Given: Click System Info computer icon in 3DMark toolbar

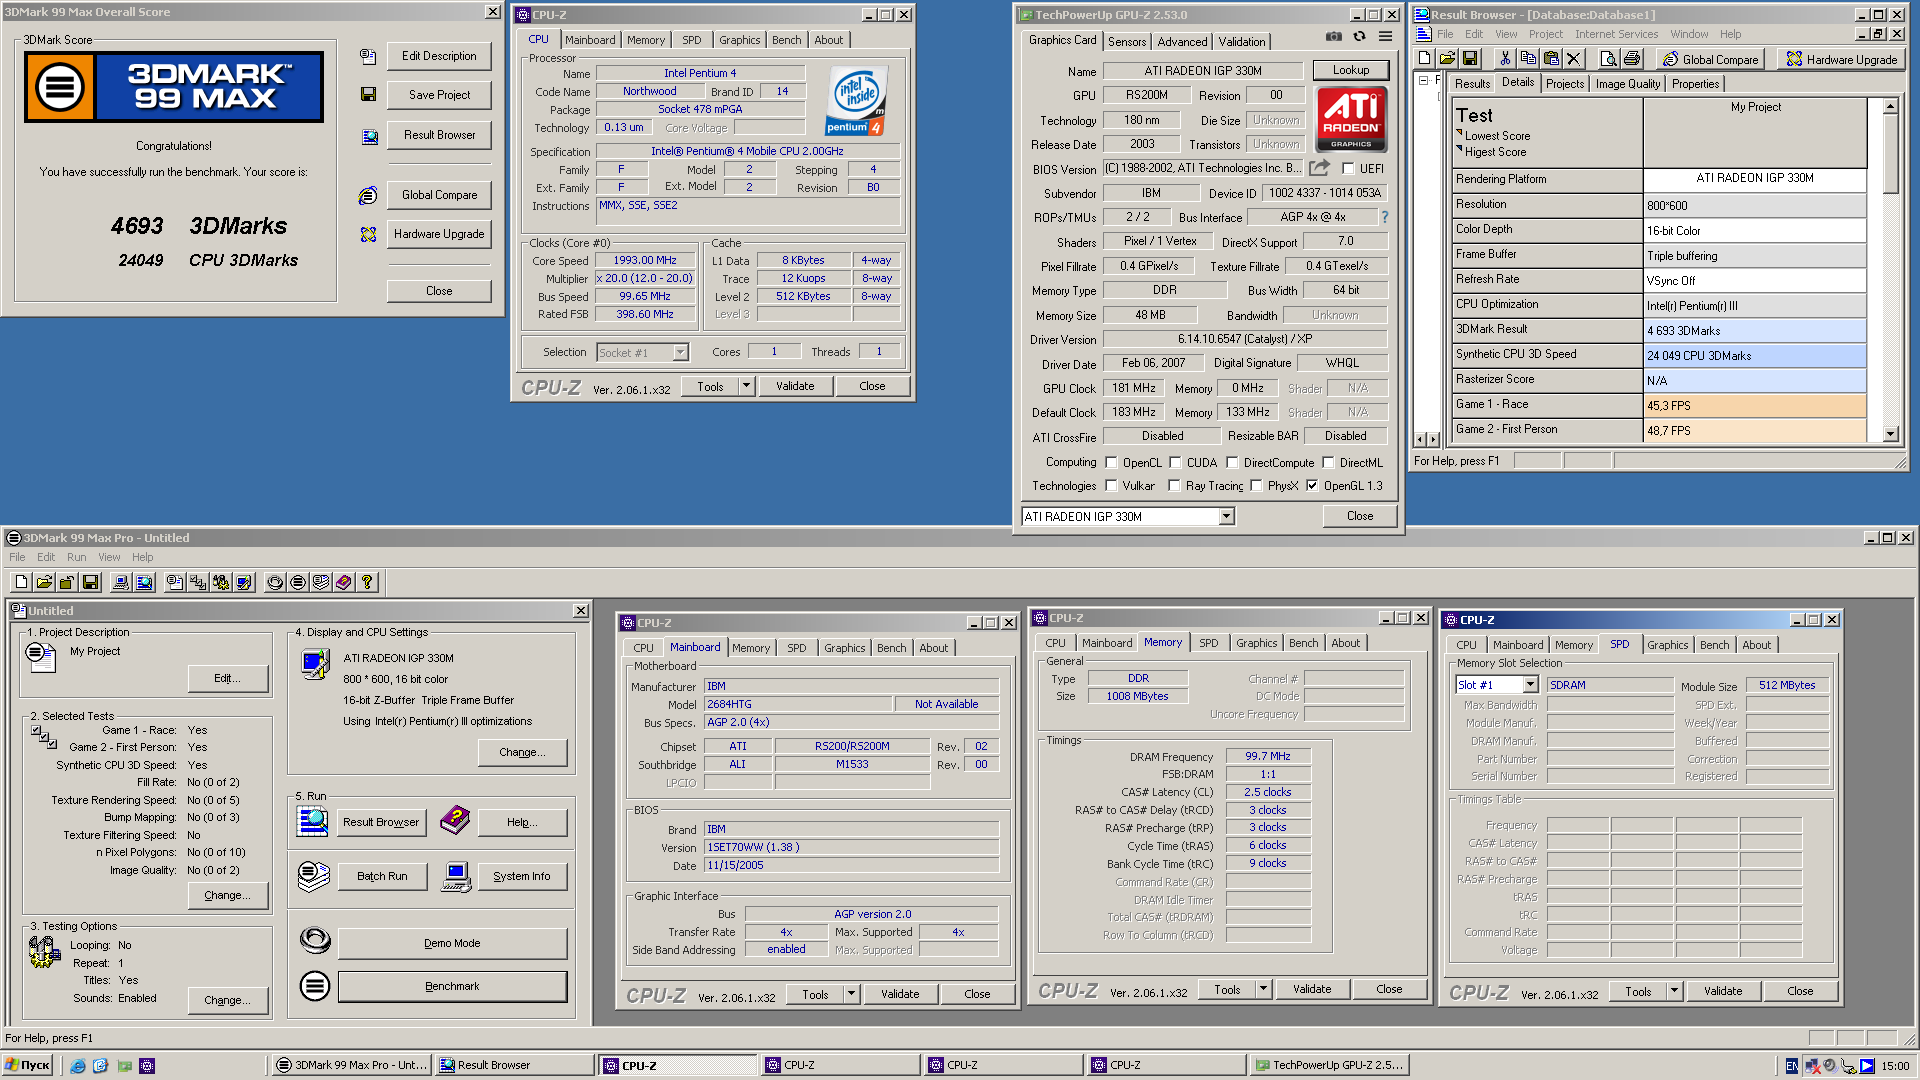Looking at the screenshot, I should pos(121,582).
